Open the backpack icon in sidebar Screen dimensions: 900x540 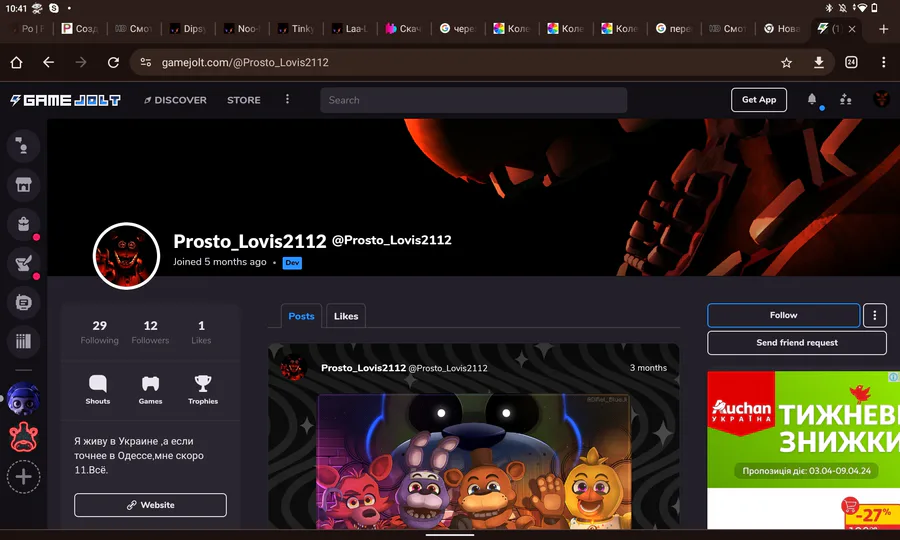click(23, 224)
